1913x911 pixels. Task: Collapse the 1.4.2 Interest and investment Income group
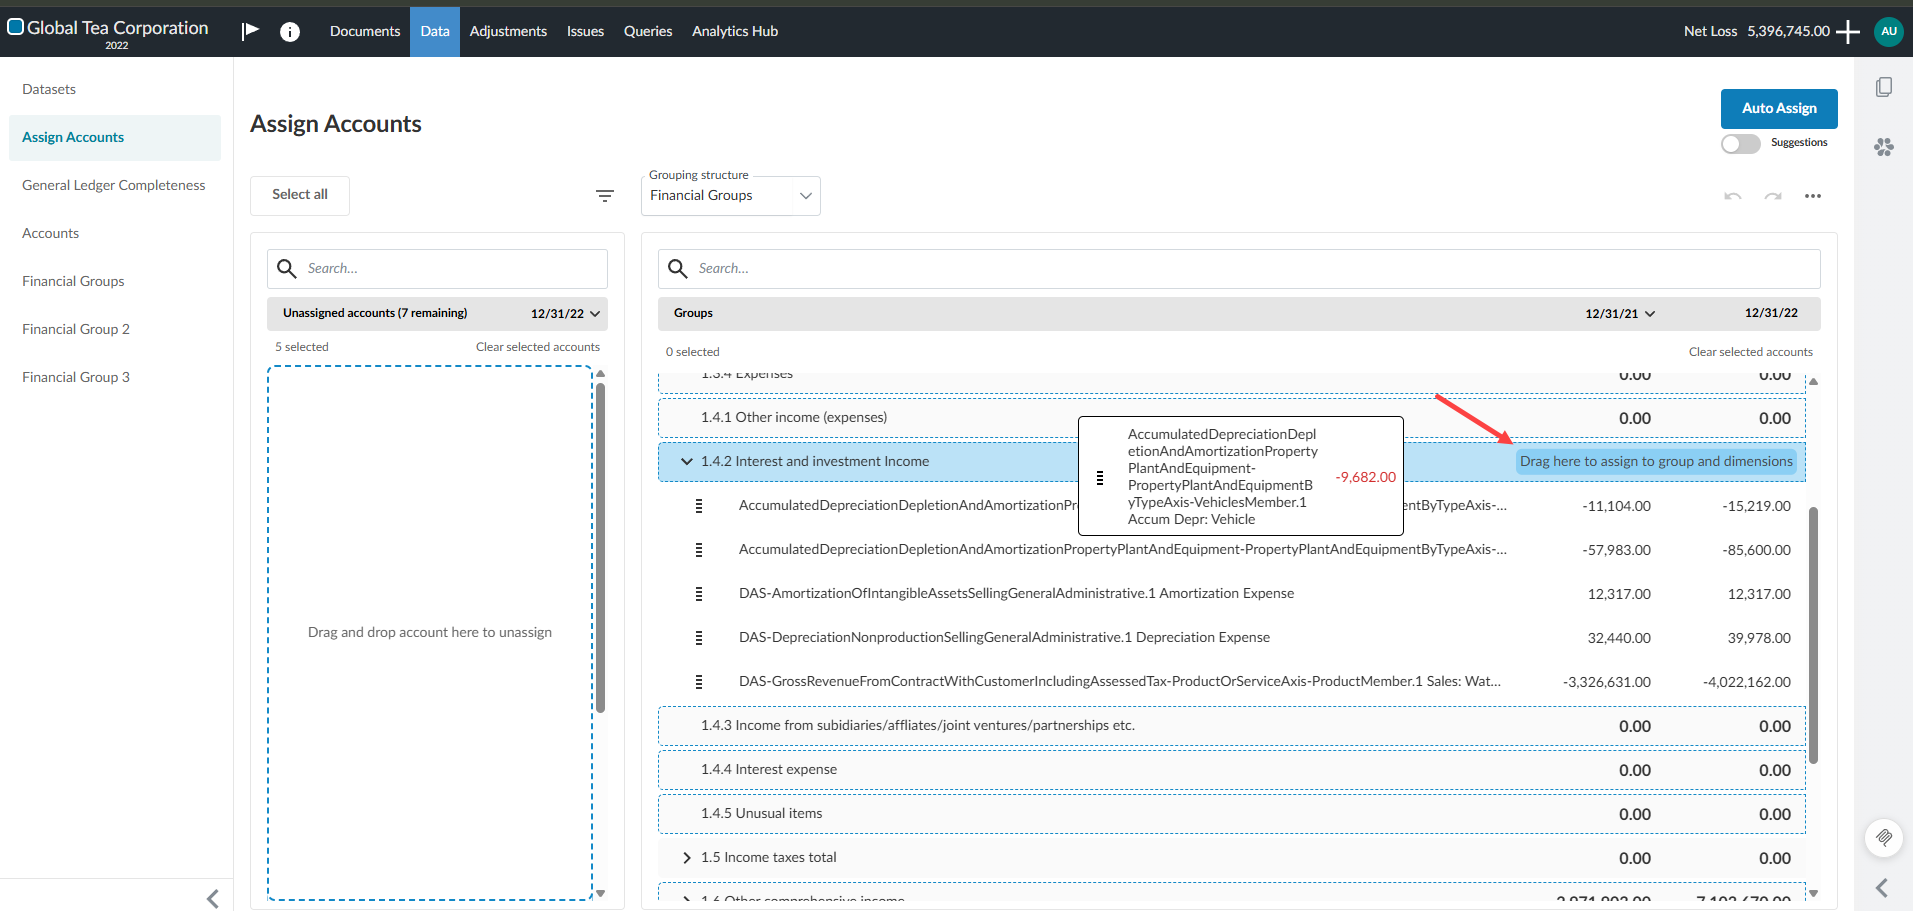click(686, 461)
